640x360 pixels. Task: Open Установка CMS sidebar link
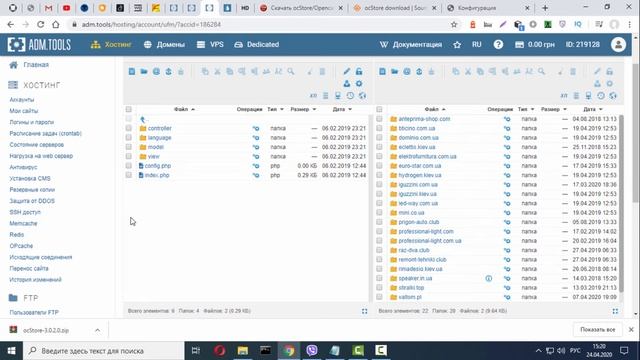click(x=30, y=178)
